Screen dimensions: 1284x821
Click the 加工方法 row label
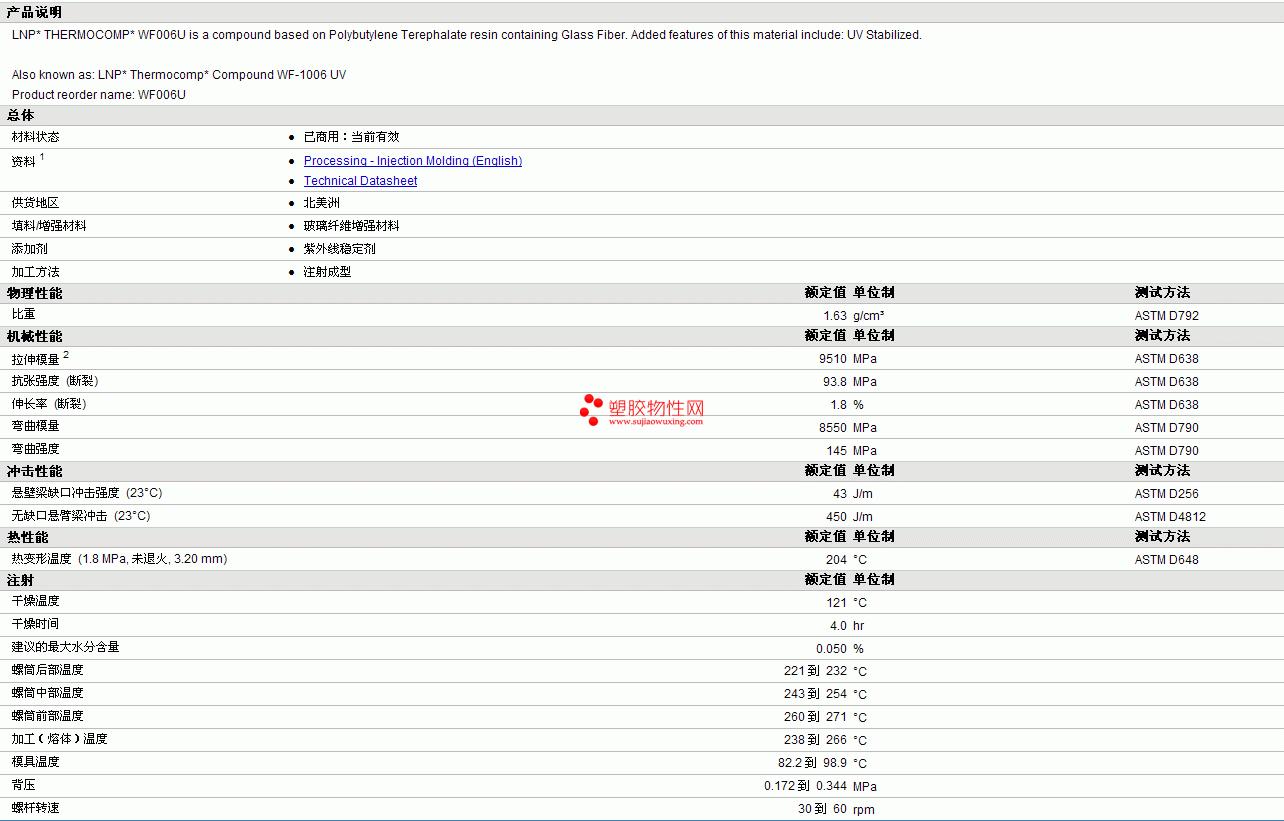click(x=35, y=272)
